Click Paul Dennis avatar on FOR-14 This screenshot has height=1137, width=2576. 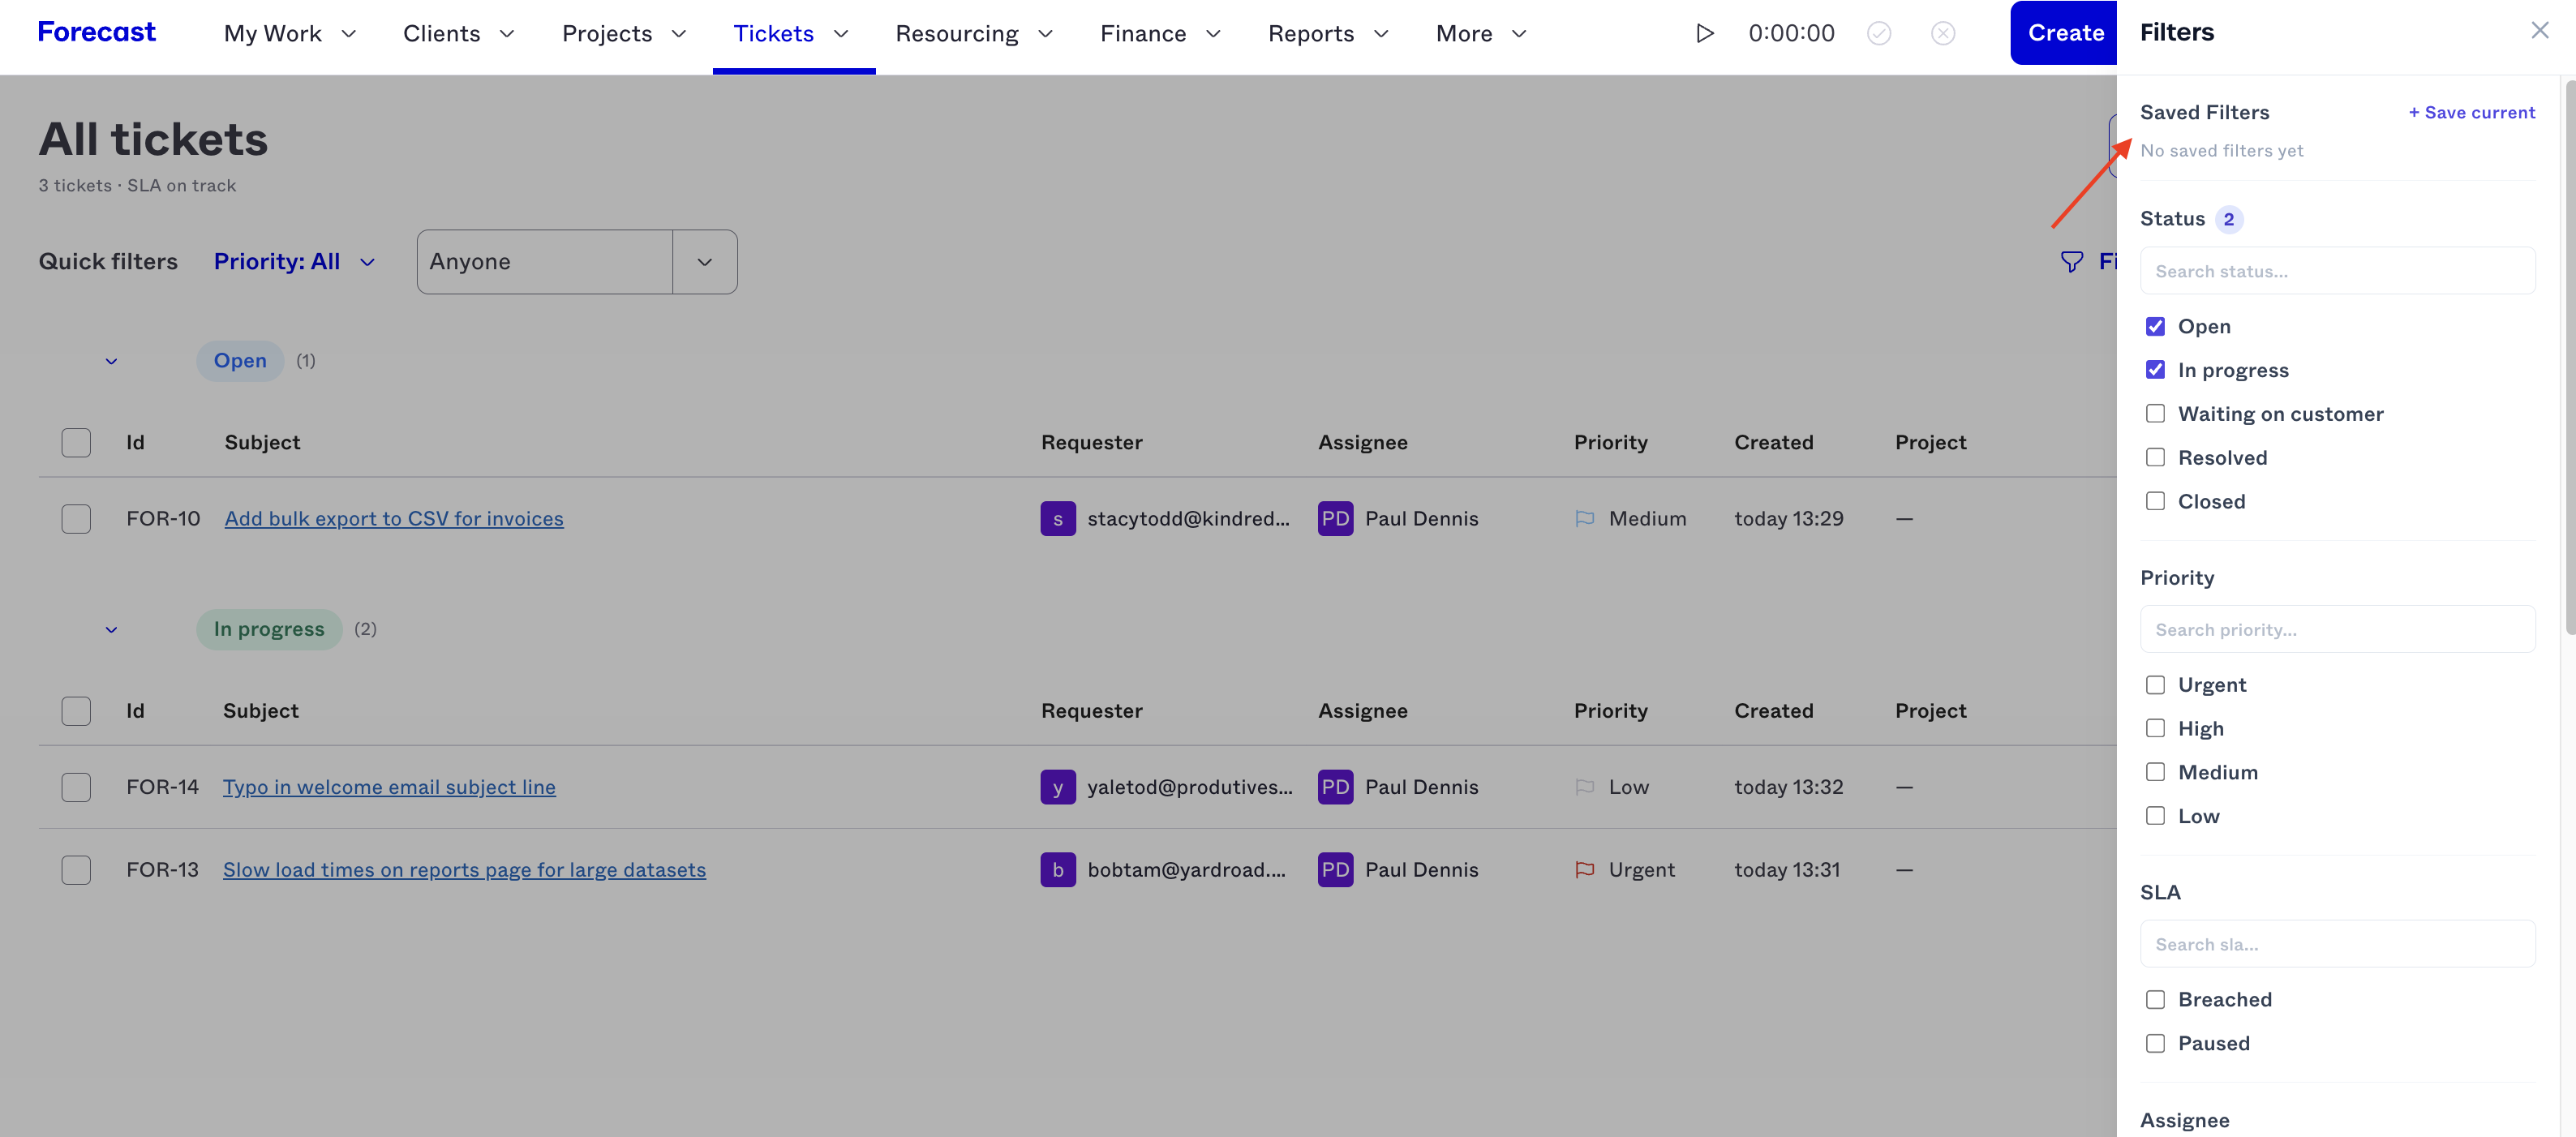tap(1335, 787)
